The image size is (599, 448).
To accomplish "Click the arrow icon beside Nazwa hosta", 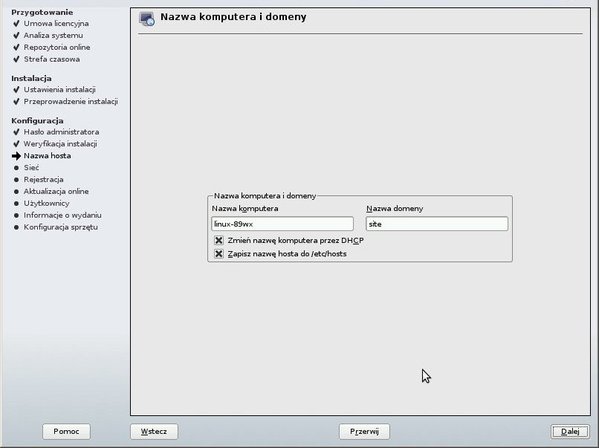I will [x=16, y=156].
